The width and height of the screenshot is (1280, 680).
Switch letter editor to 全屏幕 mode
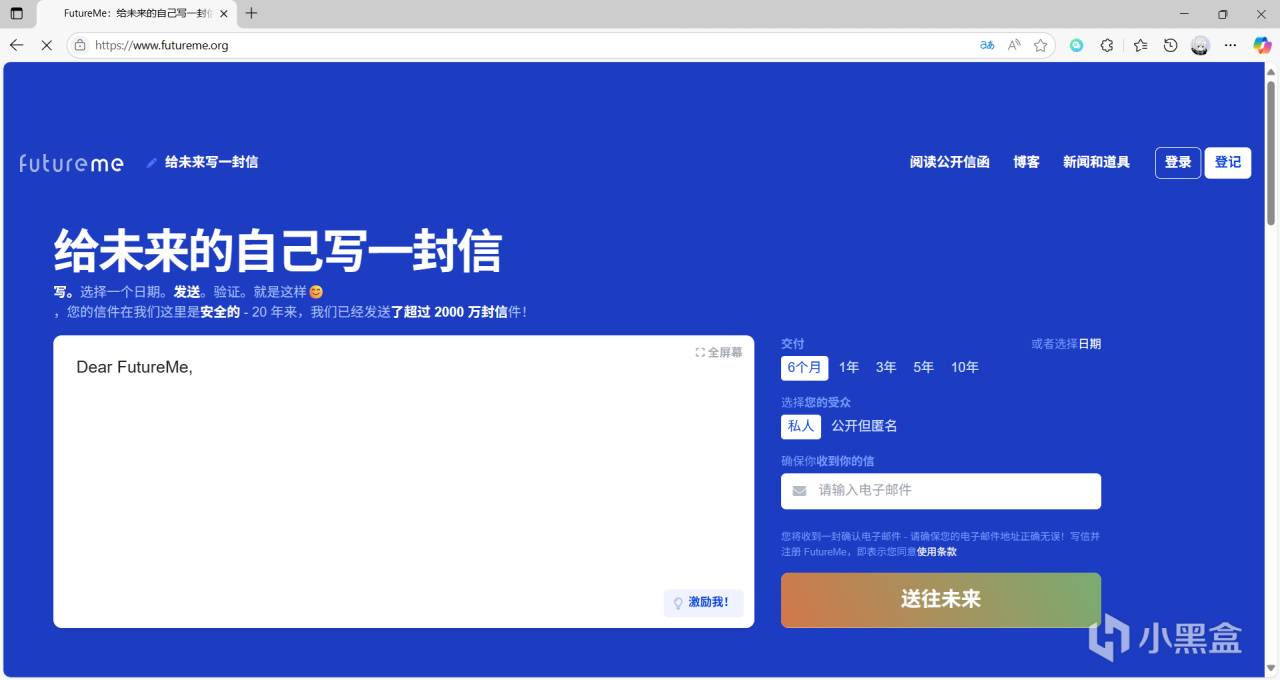(x=719, y=352)
